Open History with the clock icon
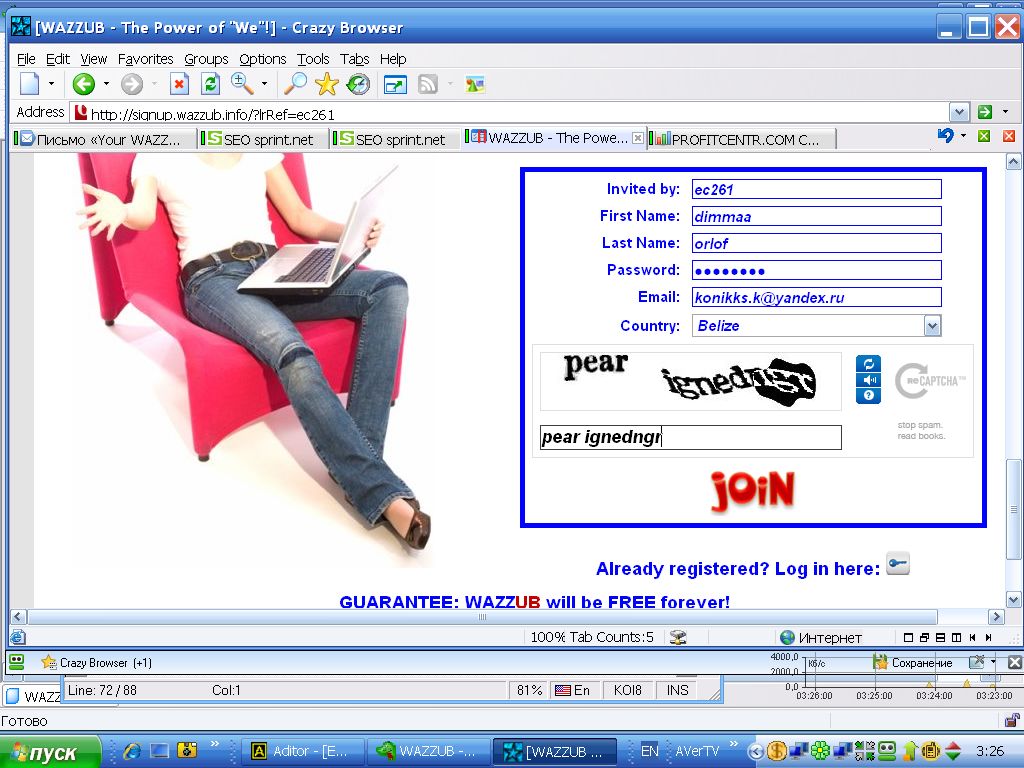The image size is (1024, 768). coord(358,84)
